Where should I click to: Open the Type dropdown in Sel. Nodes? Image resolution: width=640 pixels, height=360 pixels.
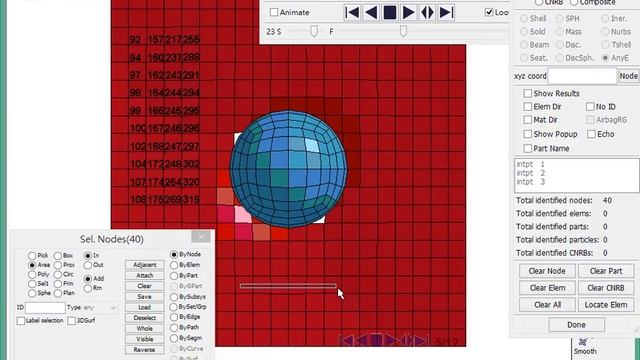pyautogui.click(x=100, y=307)
